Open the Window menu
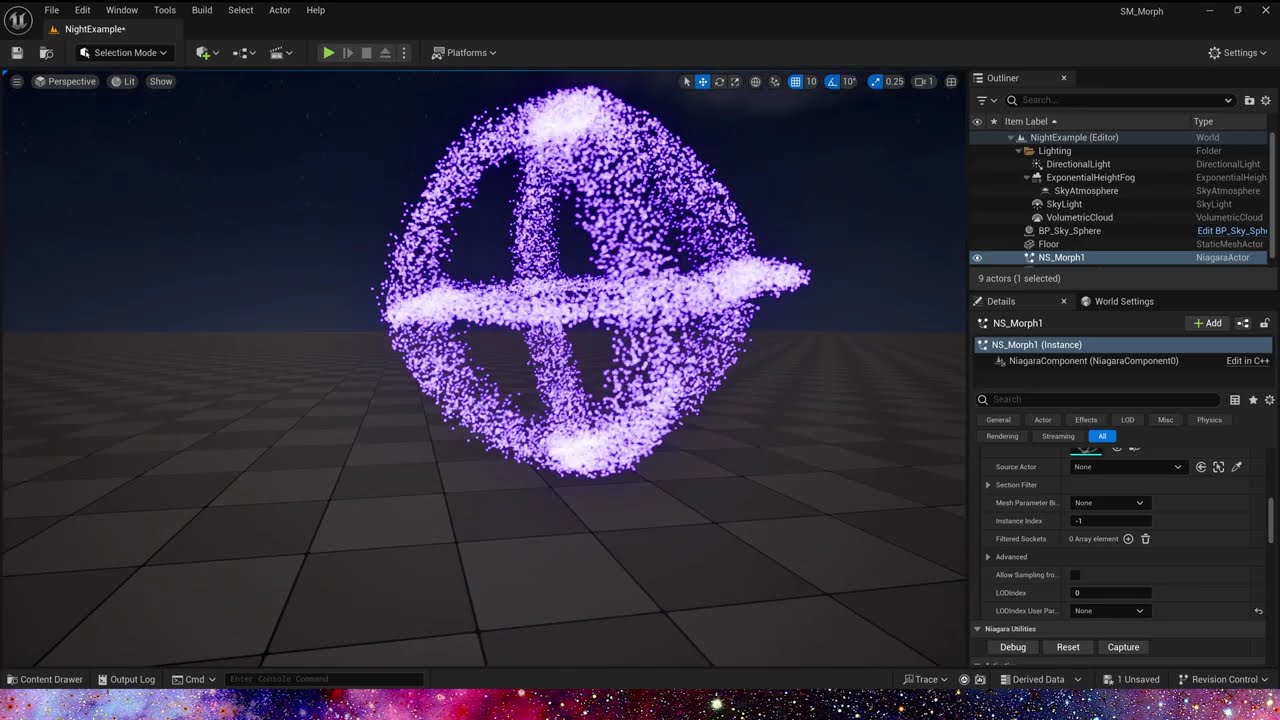Image resolution: width=1280 pixels, height=720 pixels. click(122, 10)
